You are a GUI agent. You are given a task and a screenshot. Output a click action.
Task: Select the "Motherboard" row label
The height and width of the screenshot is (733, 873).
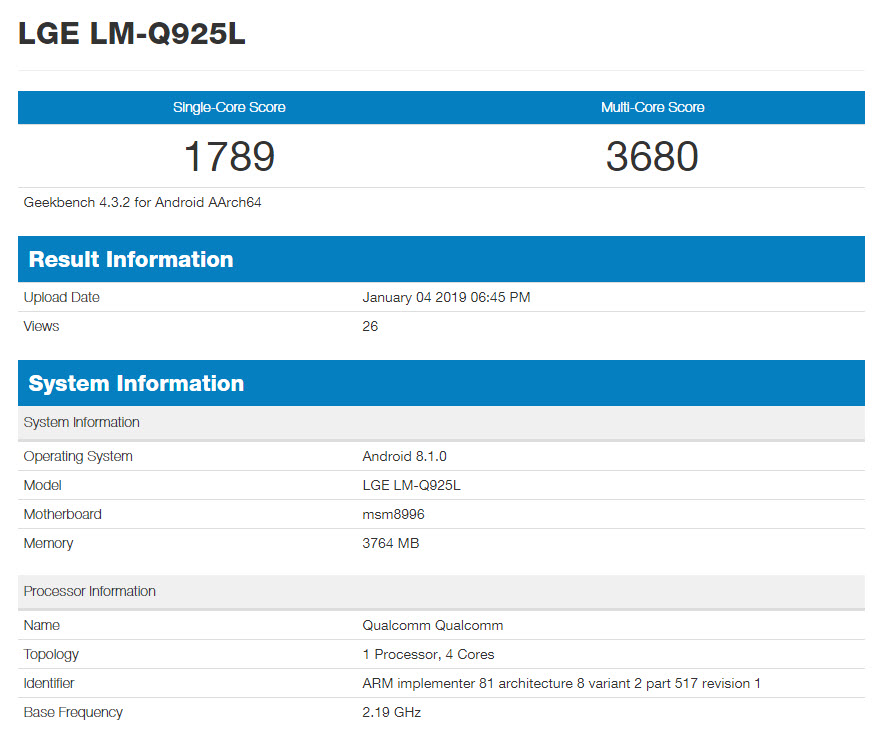click(x=62, y=514)
